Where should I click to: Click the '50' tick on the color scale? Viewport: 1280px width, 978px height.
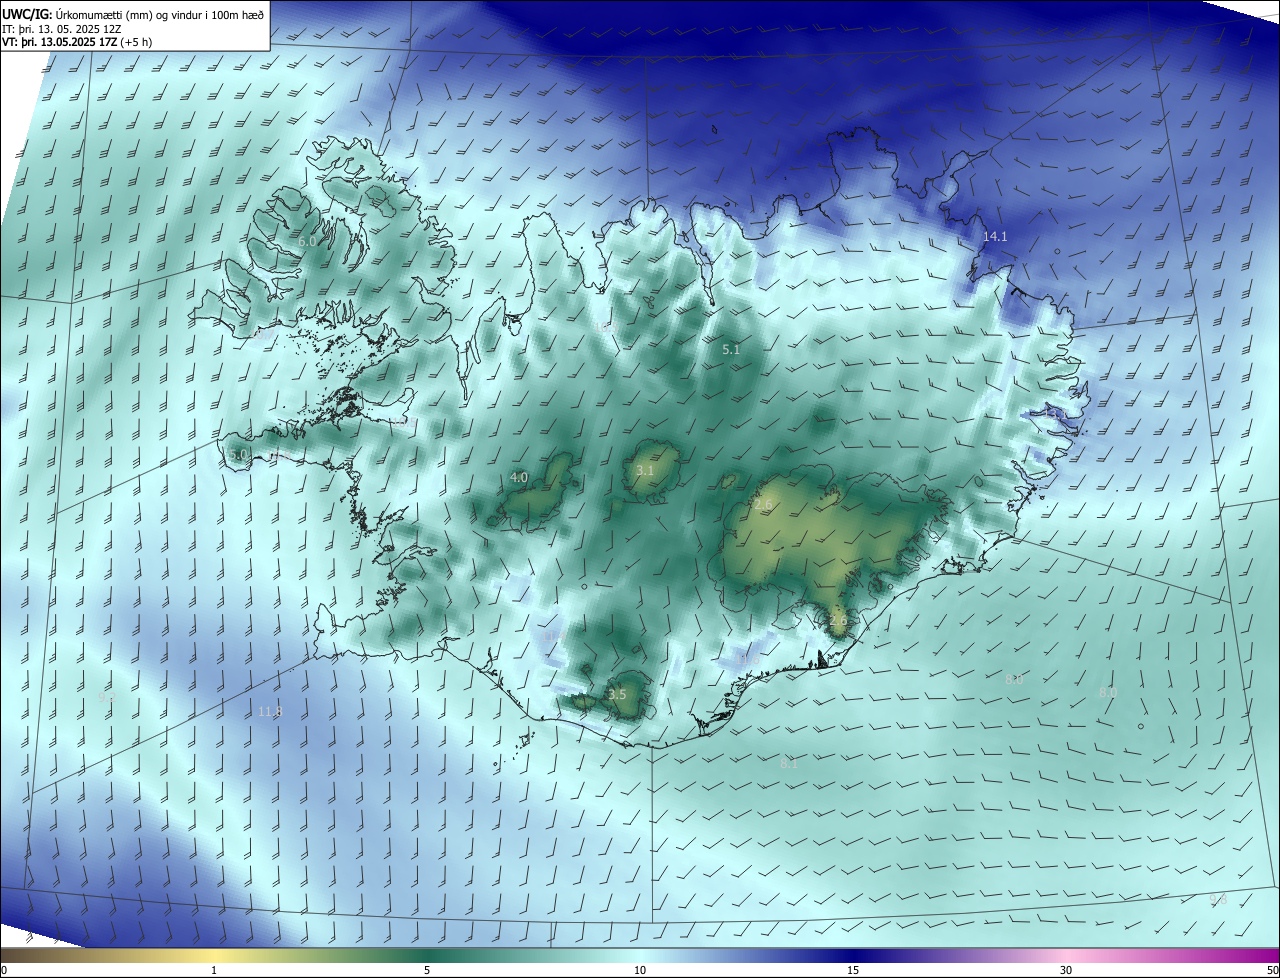tap(1272, 970)
